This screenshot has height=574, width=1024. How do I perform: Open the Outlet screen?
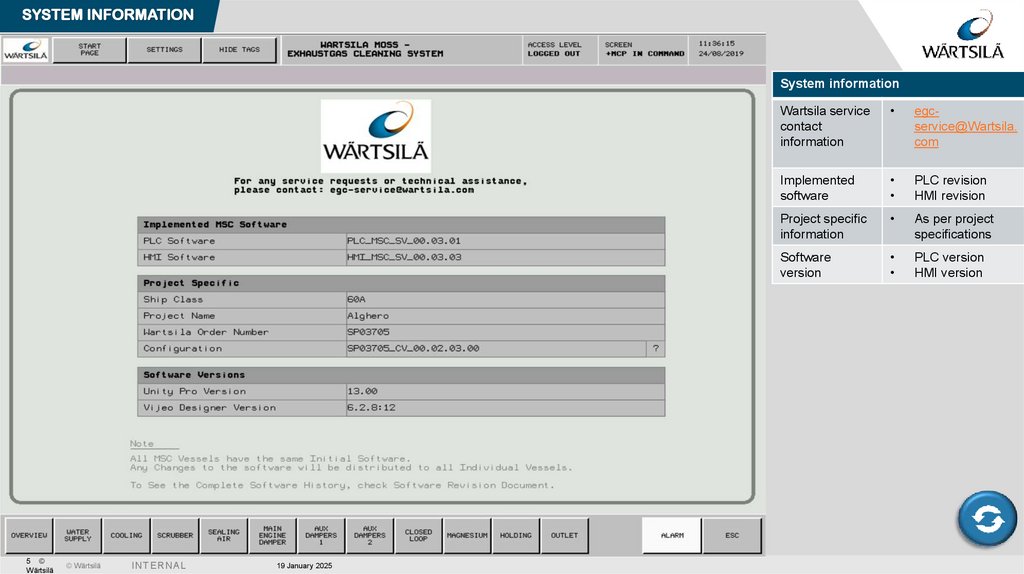pos(564,535)
